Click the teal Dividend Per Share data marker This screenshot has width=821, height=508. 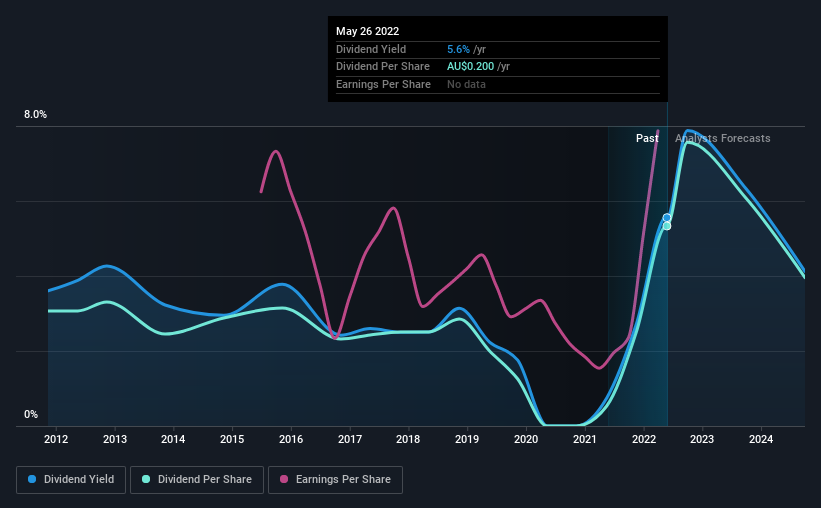click(x=667, y=226)
